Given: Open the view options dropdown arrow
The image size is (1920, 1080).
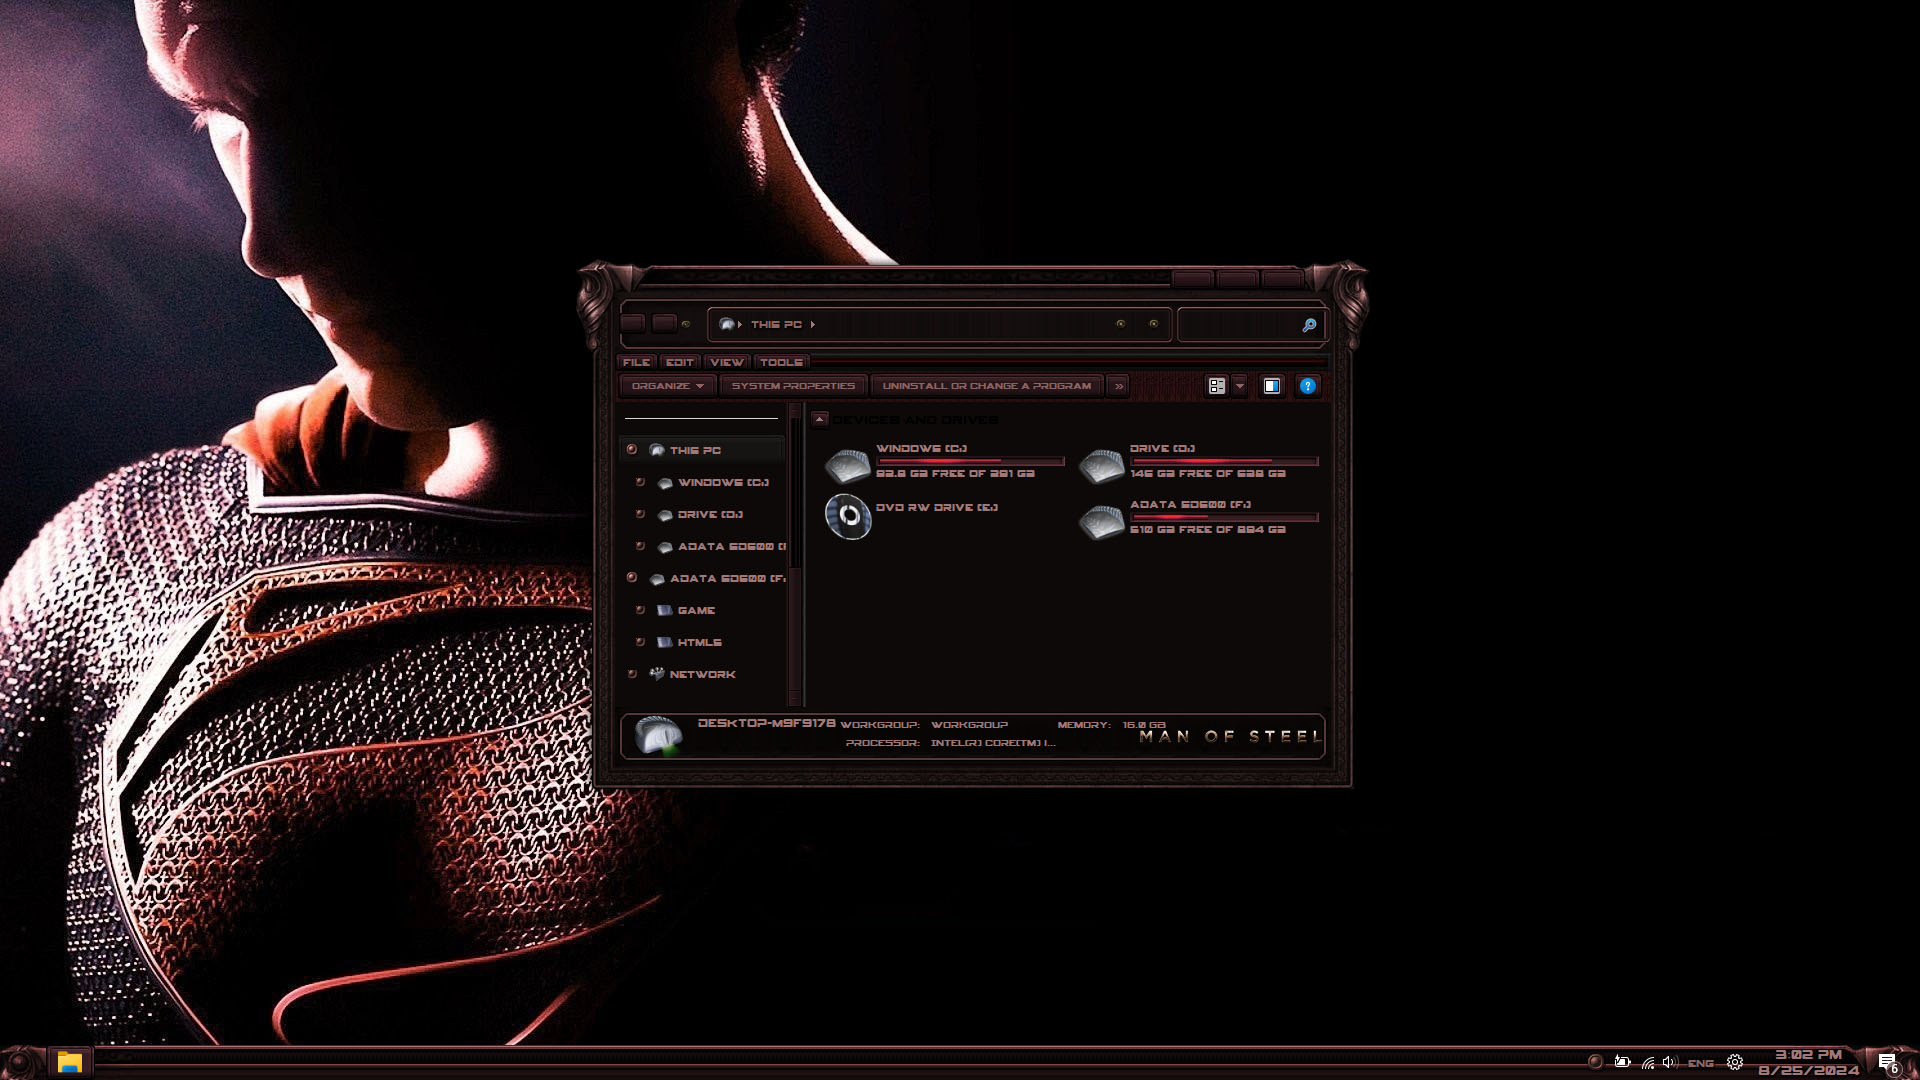Looking at the screenshot, I should [1240, 386].
